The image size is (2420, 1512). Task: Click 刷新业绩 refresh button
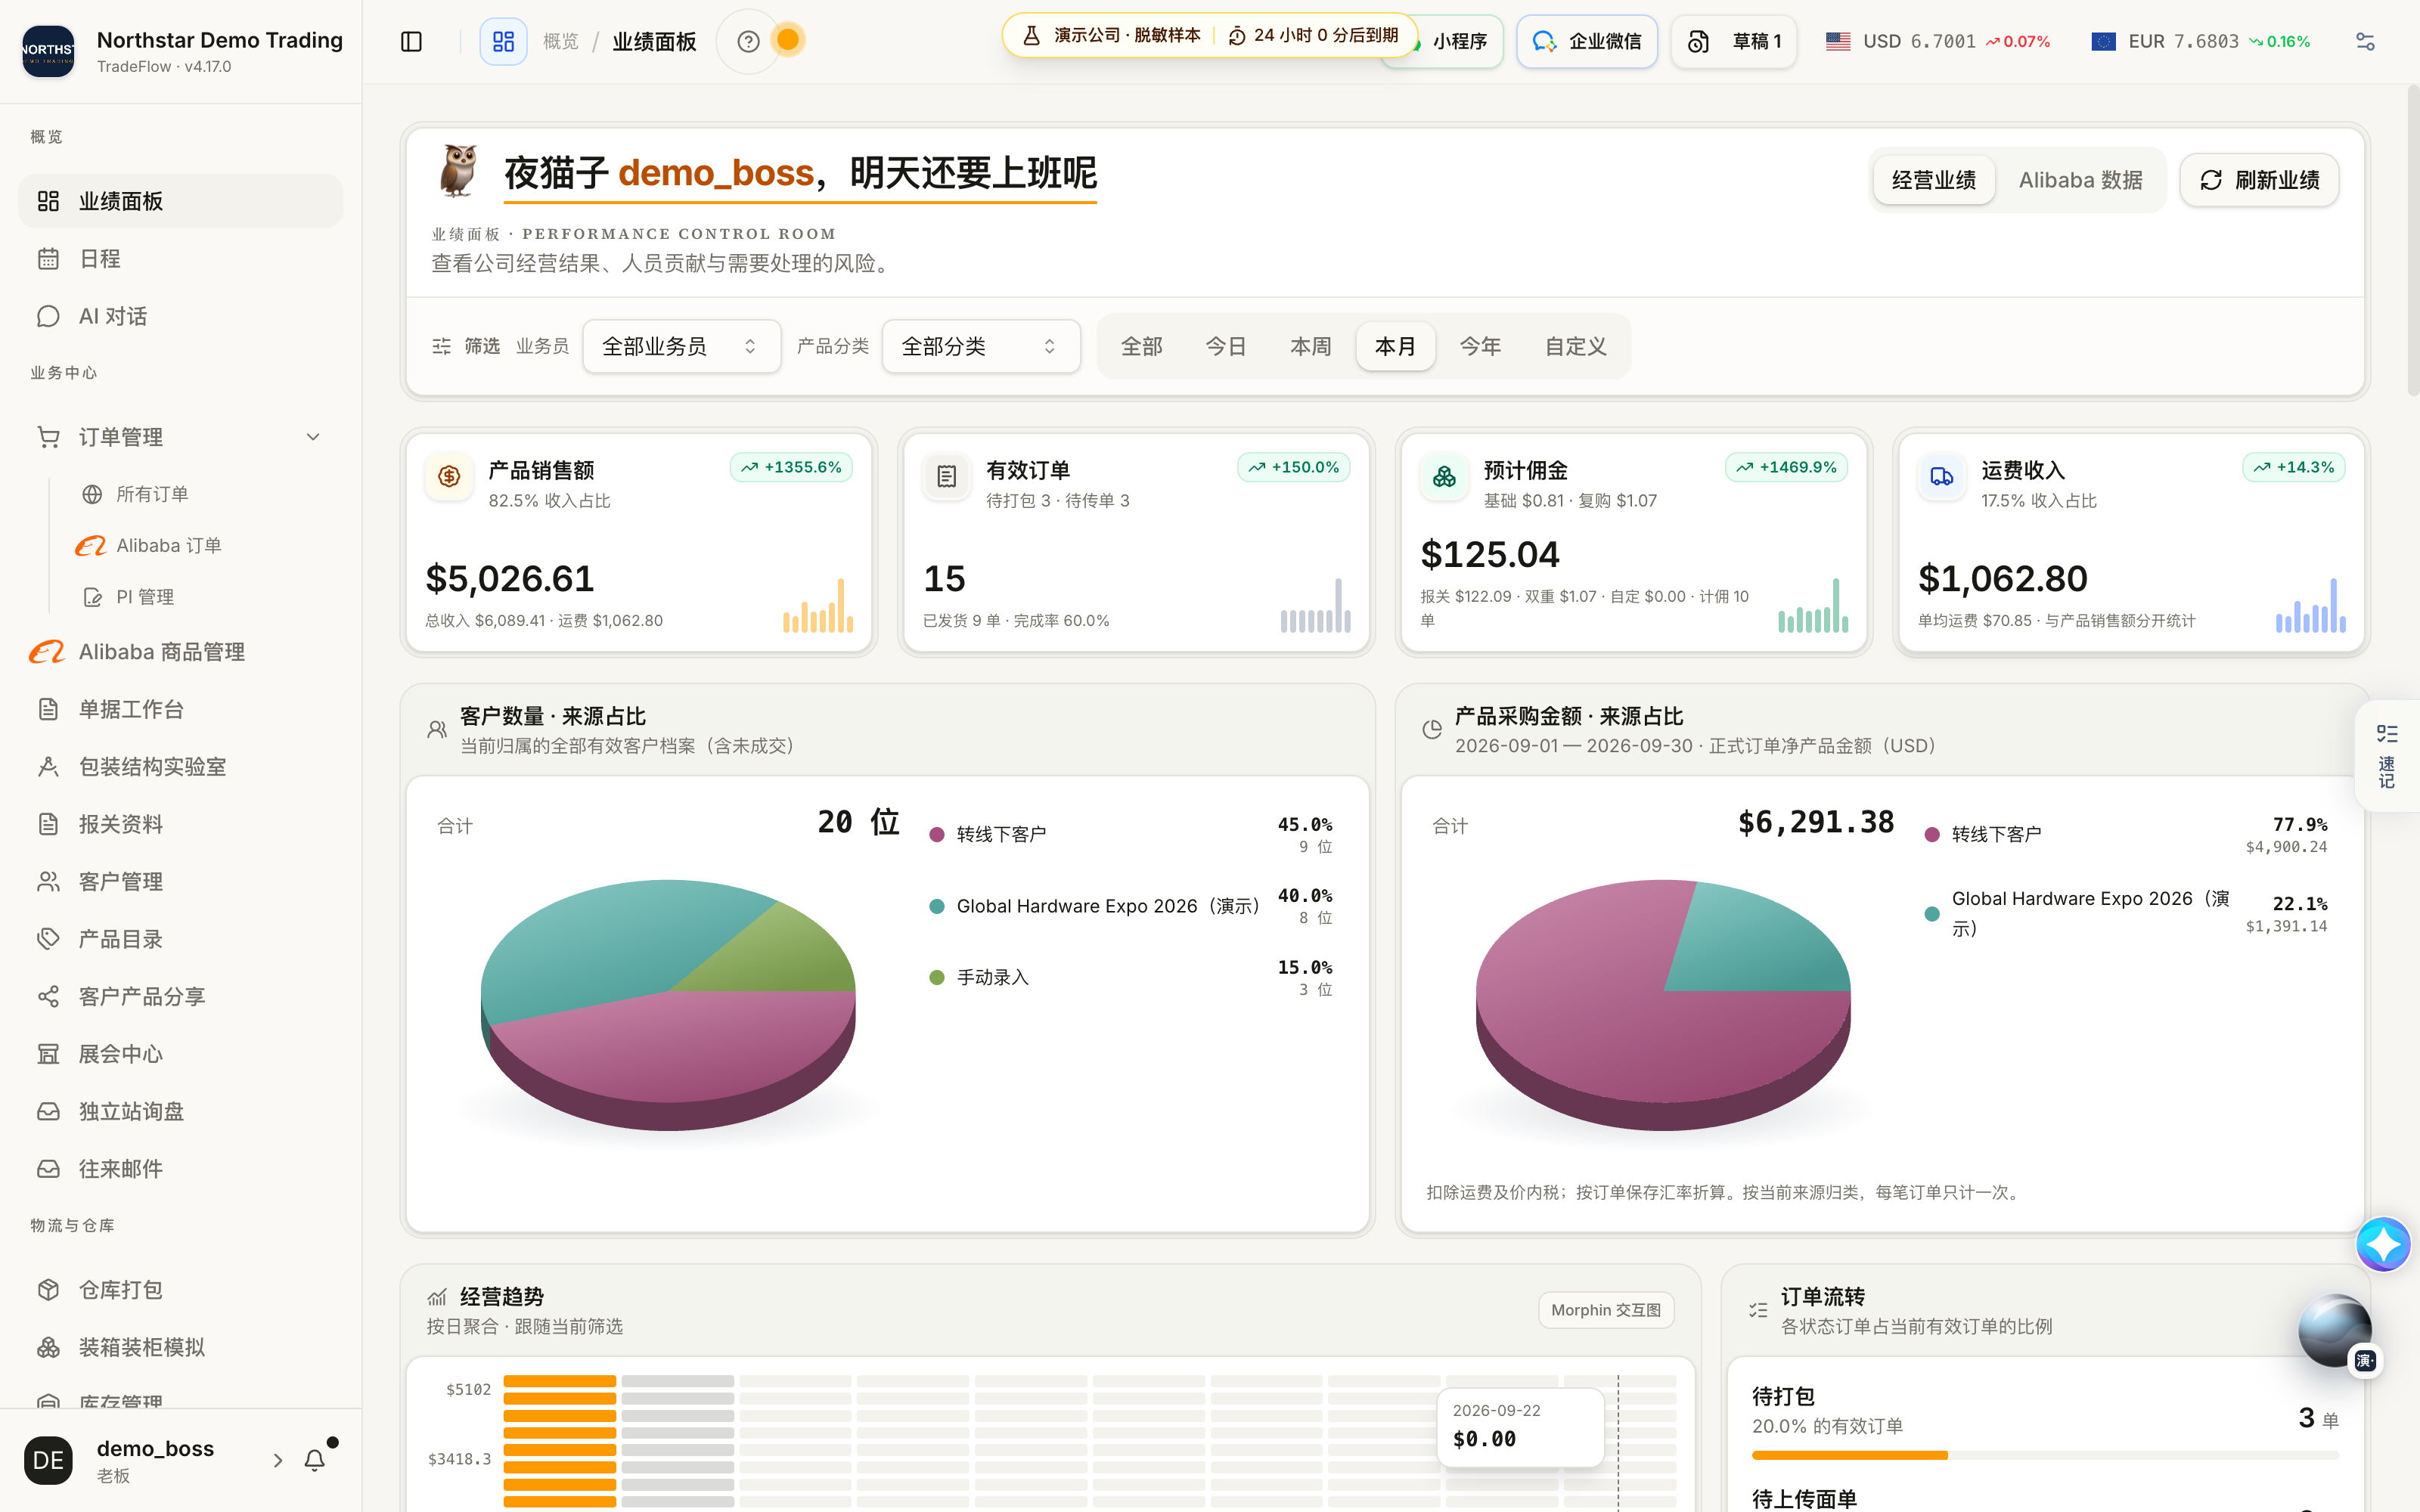(x=2259, y=180)
